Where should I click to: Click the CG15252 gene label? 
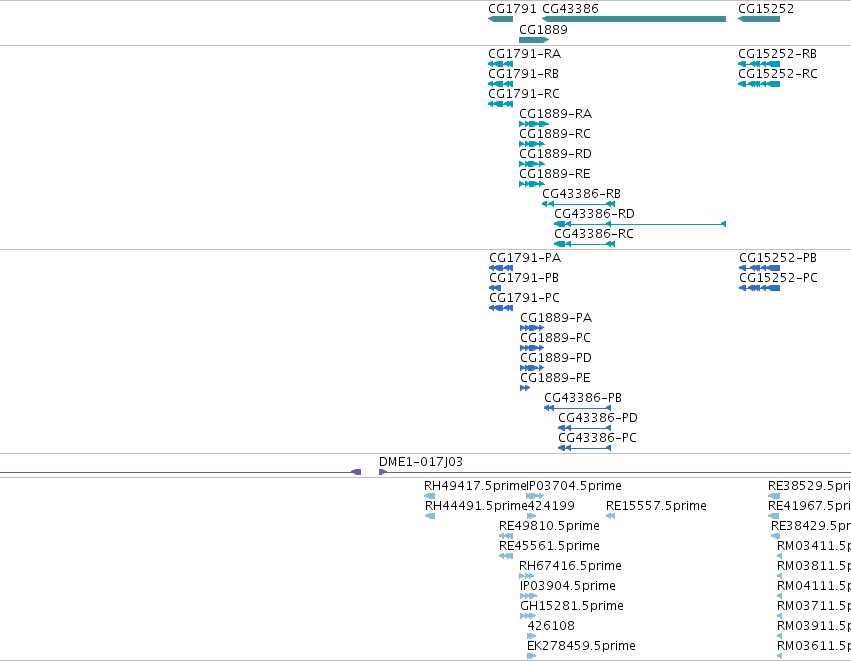(x=766, y=9)
